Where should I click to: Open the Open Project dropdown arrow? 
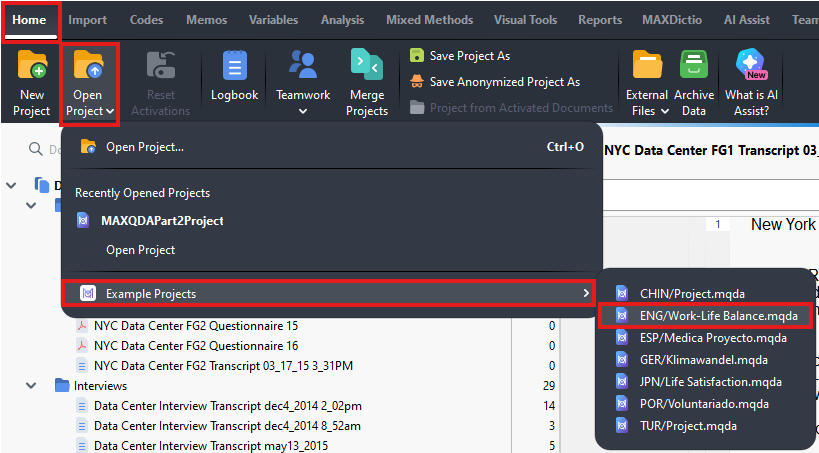pyautogui.click(x=110, y=111)
